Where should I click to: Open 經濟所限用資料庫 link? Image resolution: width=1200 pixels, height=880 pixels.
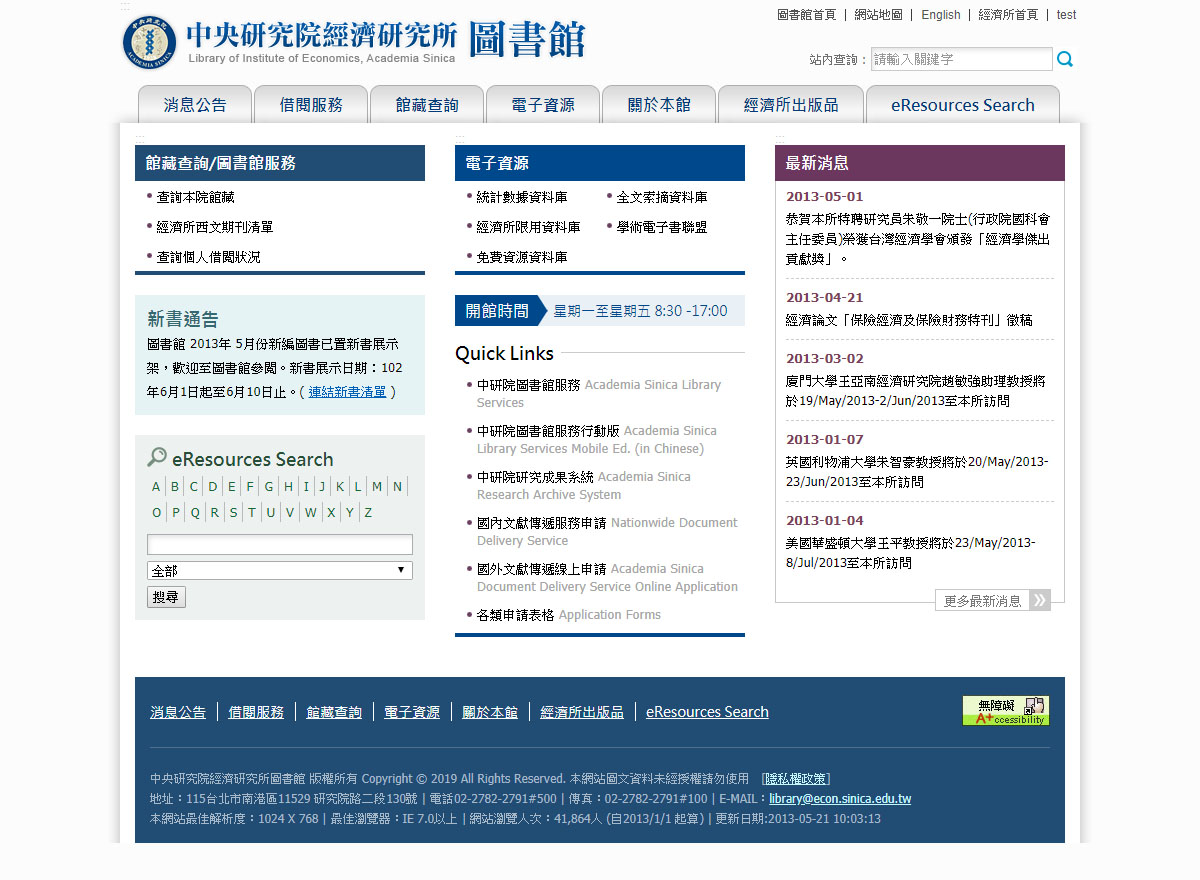pos(528,227)
